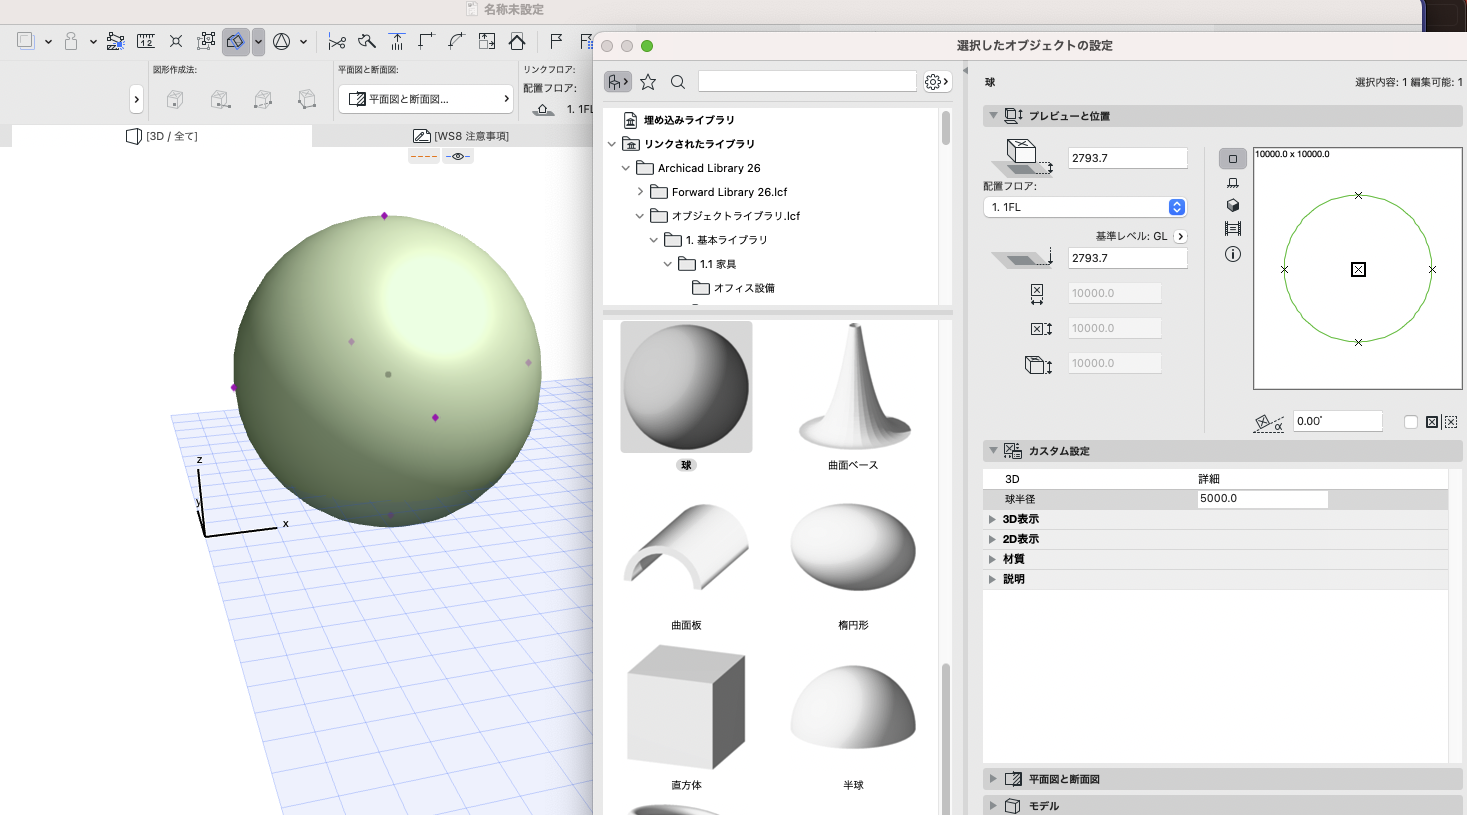Select the scissors trim tool in toolbar

(337, 41)
